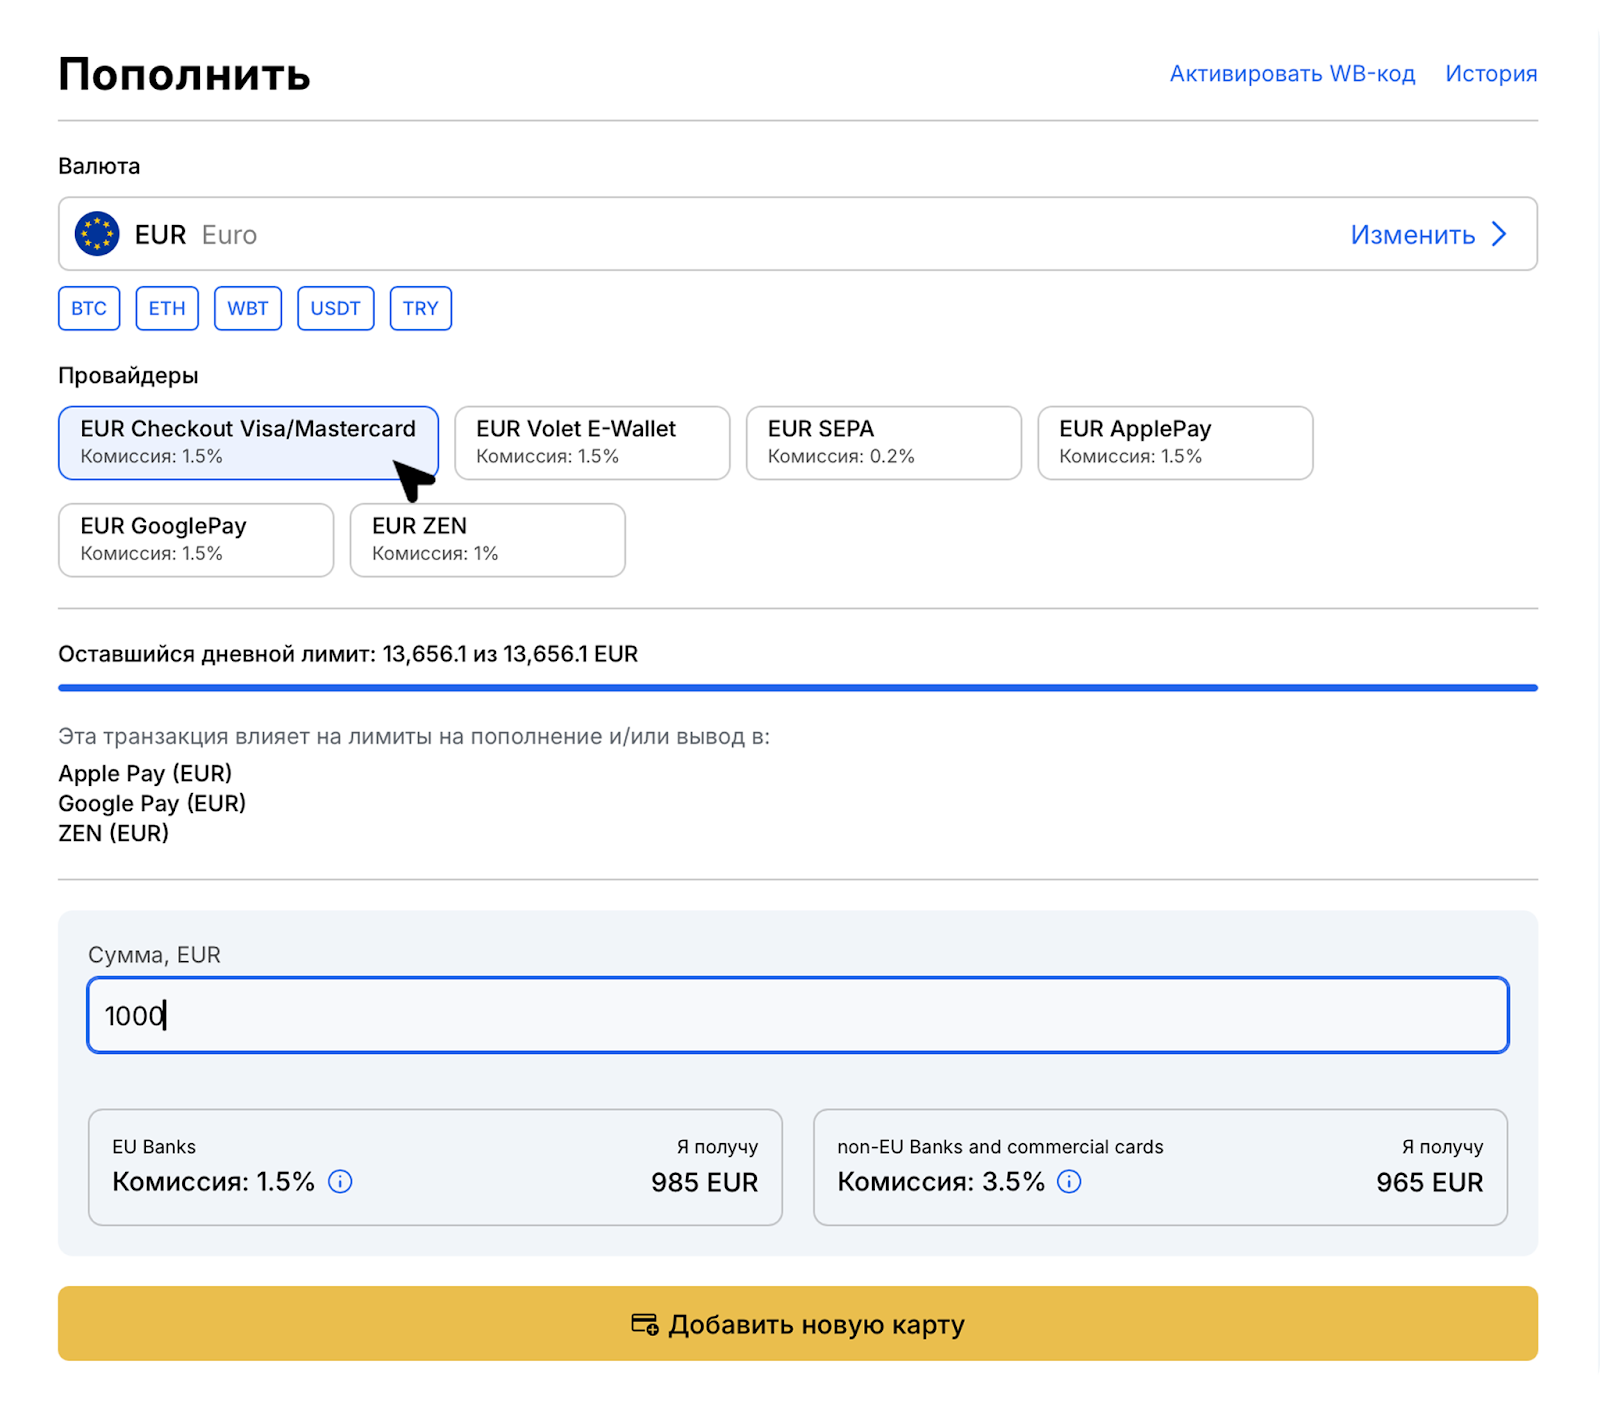Viewport: 1600px width, 1404px height.
Task: Choose the EUR SEPA provider
Action: 884,442
